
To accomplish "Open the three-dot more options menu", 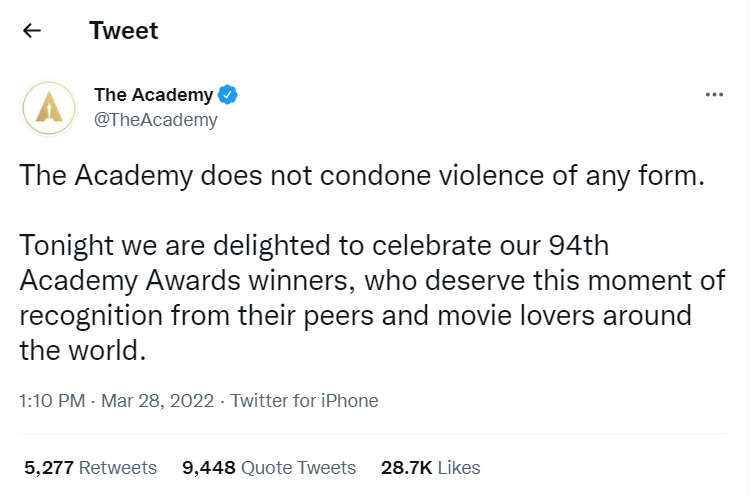I will click(714, 94).
